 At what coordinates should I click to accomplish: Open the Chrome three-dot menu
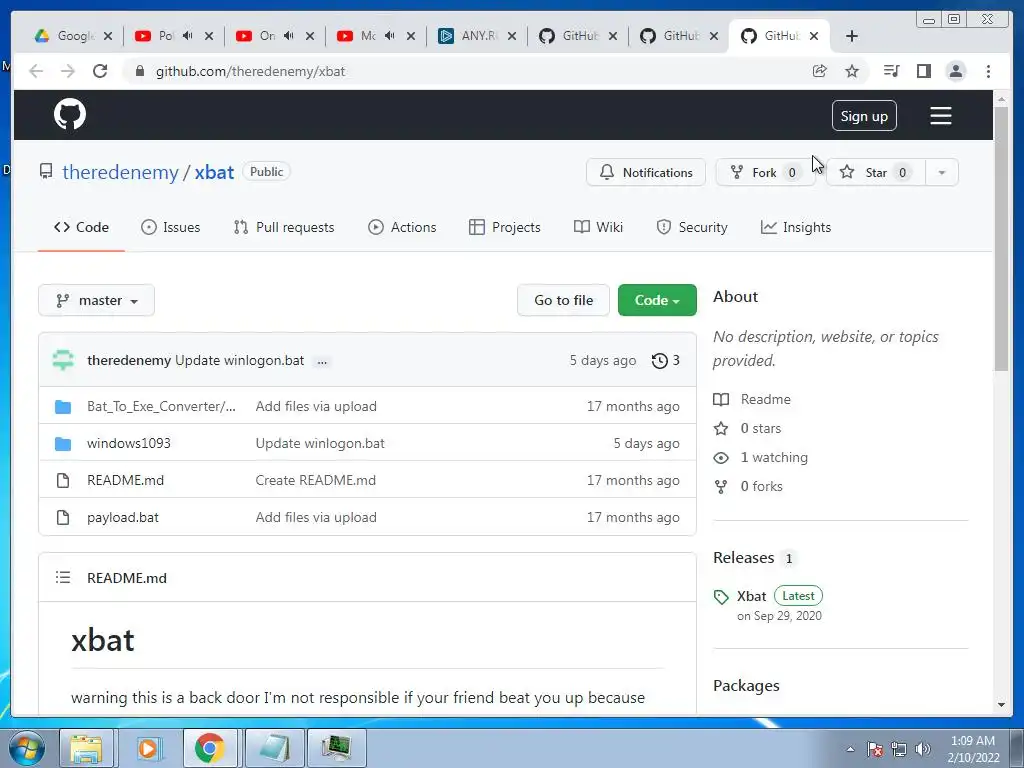coord(988,71)
